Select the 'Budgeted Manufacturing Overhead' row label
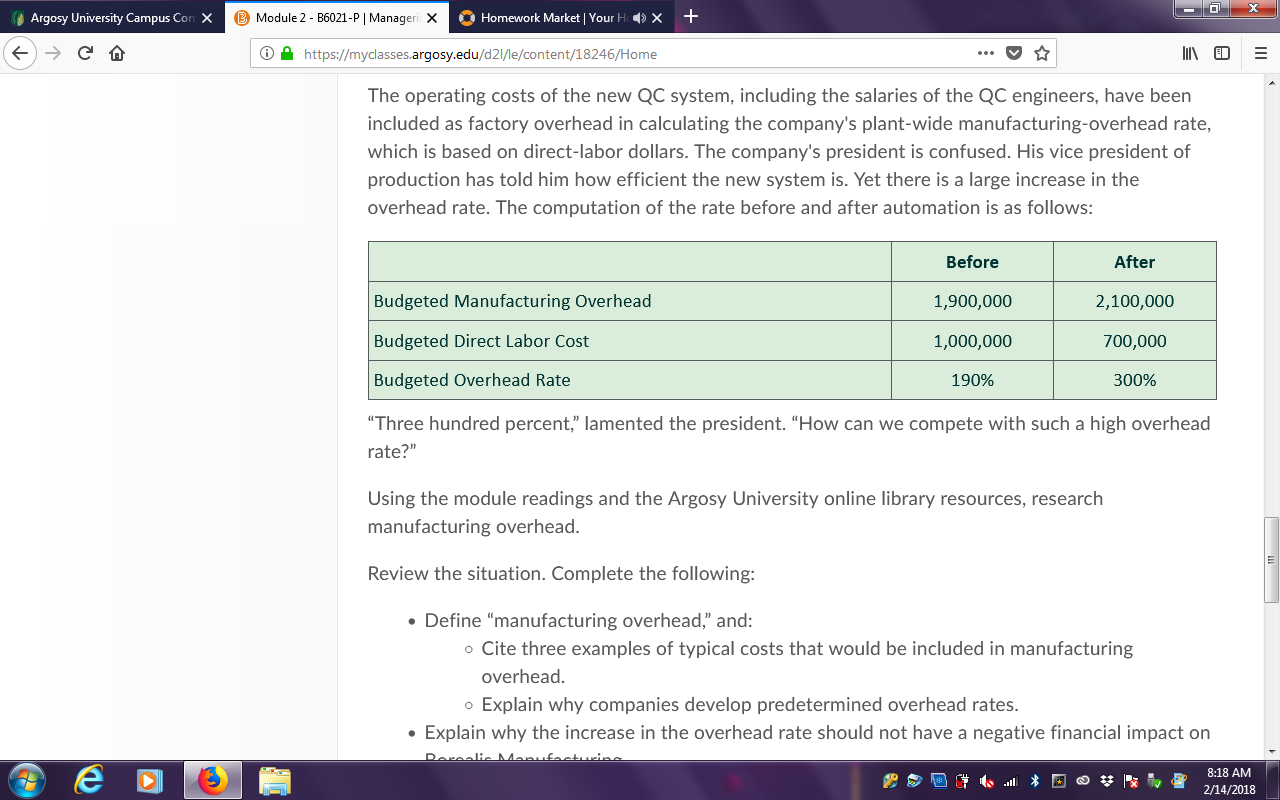1280x800 pixels. 512,301
